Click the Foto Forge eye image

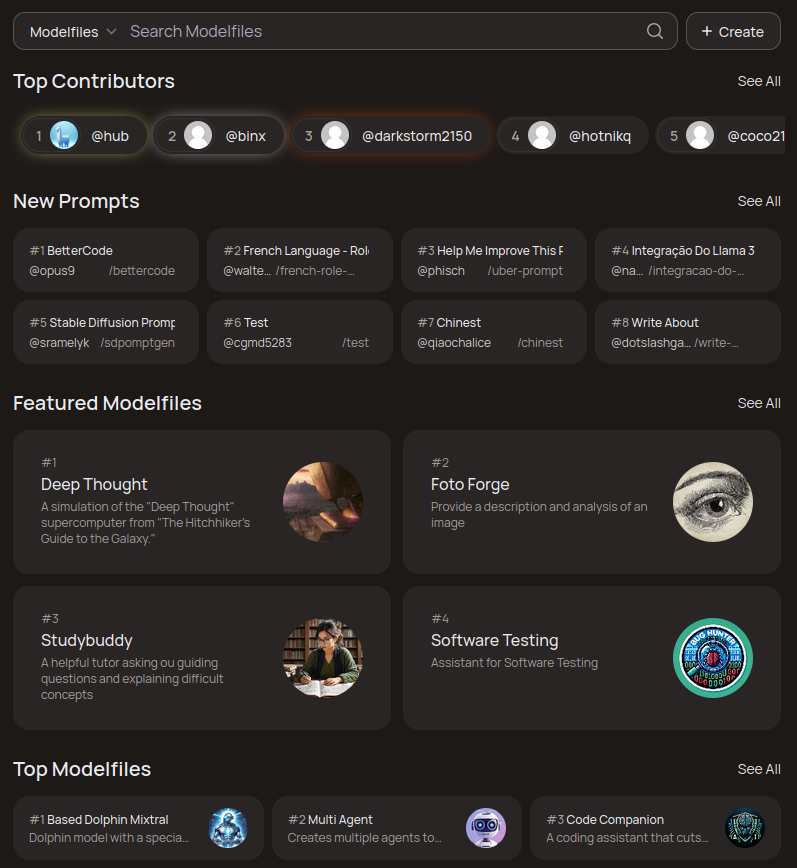(713, 502)
